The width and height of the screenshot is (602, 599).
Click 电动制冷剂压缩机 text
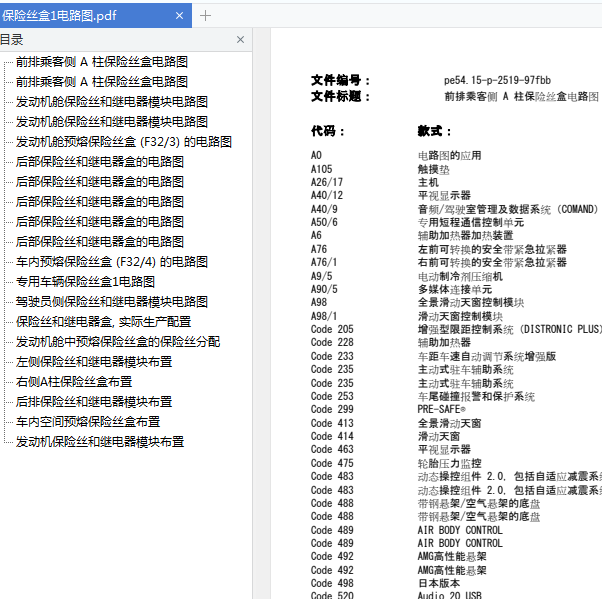pyautogui.click(x=460, y=276)
